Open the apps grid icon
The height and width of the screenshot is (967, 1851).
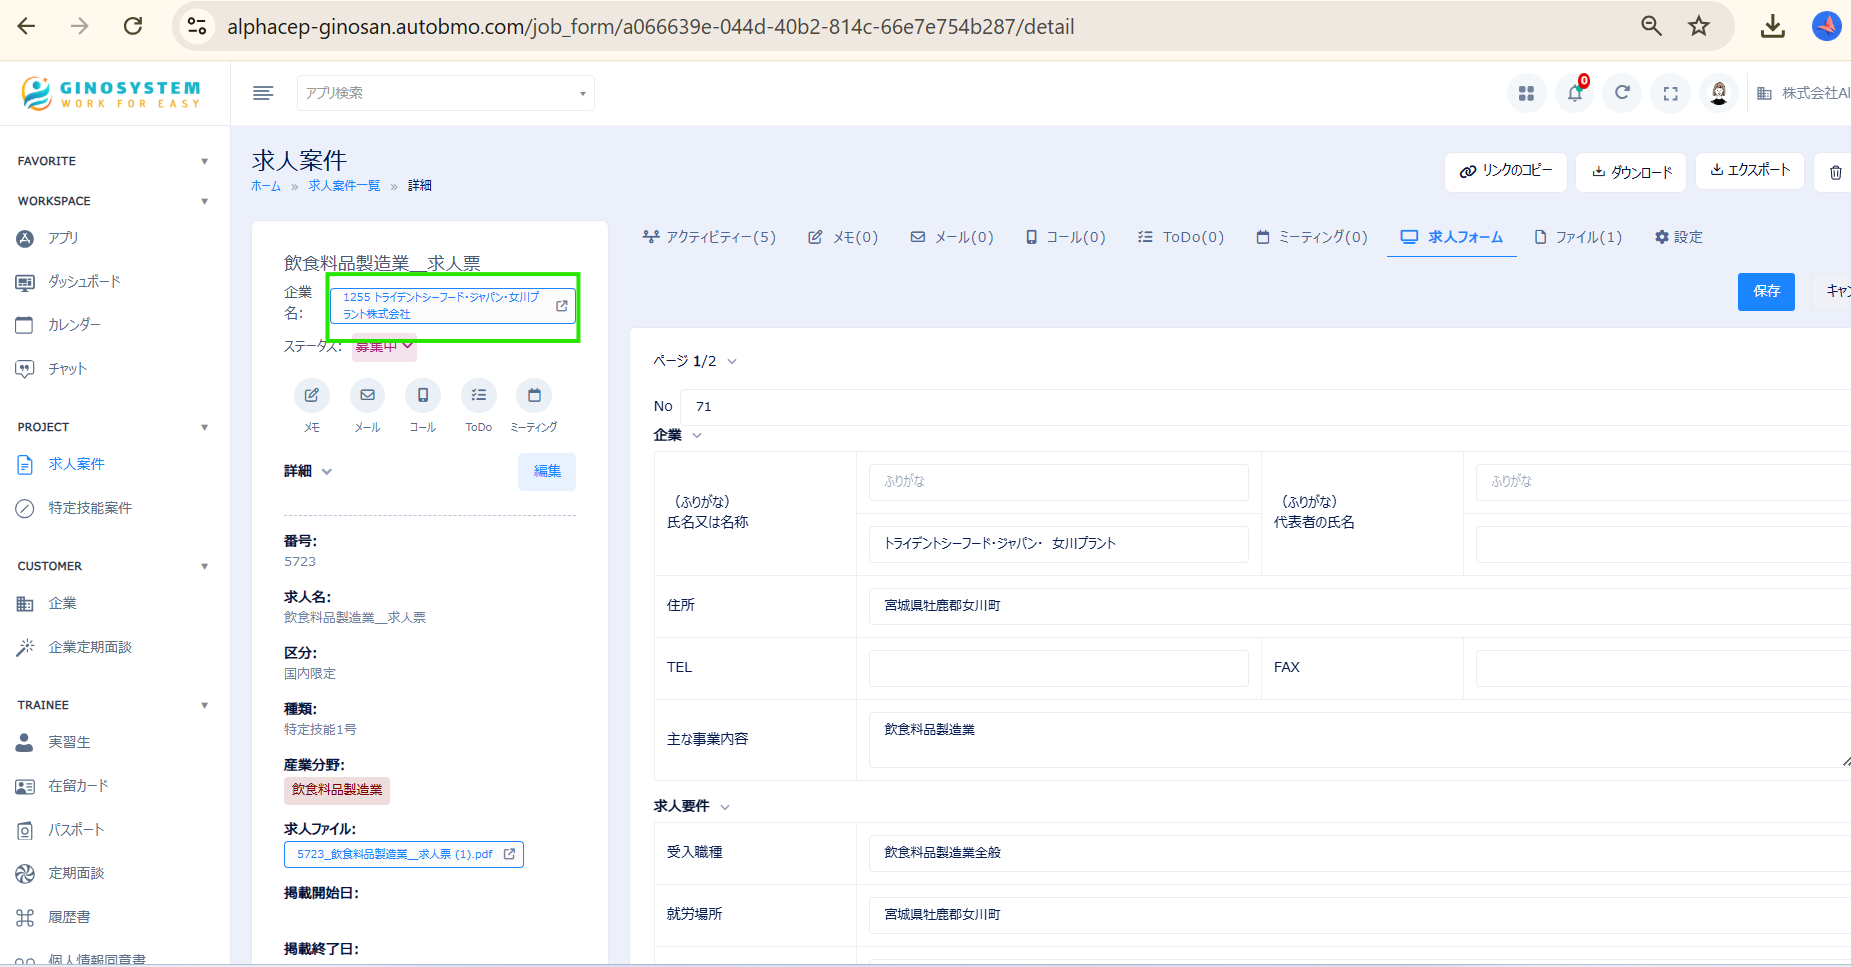(x=1526, y=93)
